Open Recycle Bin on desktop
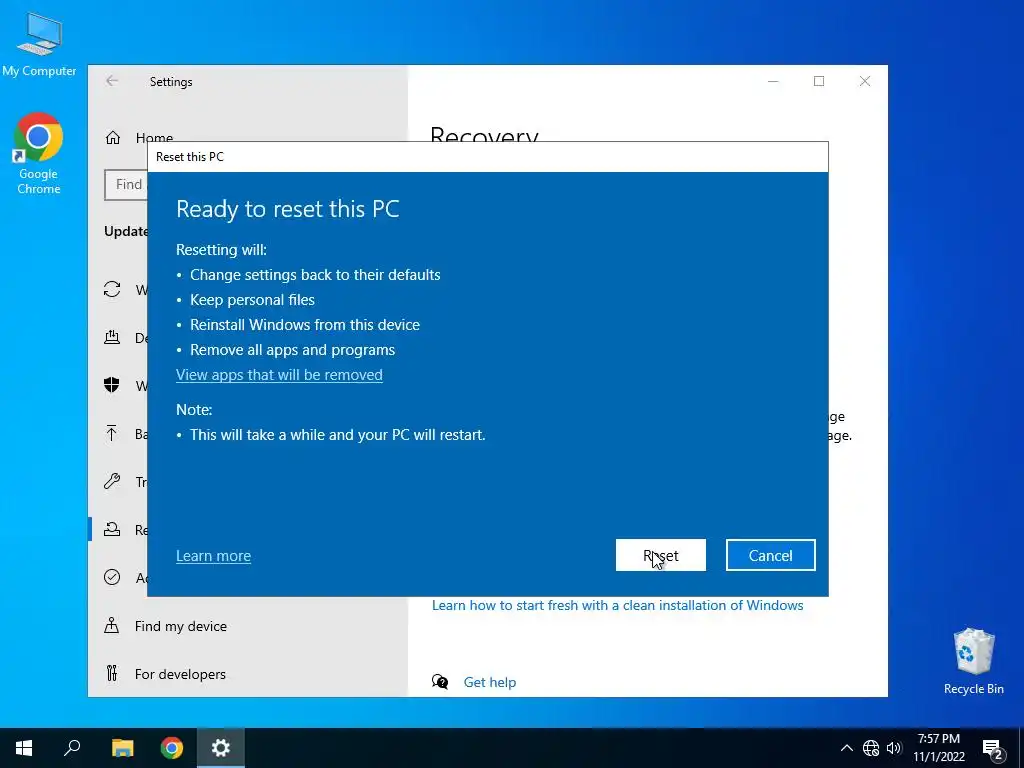The image size is (1024, 768). pos(974,662)
